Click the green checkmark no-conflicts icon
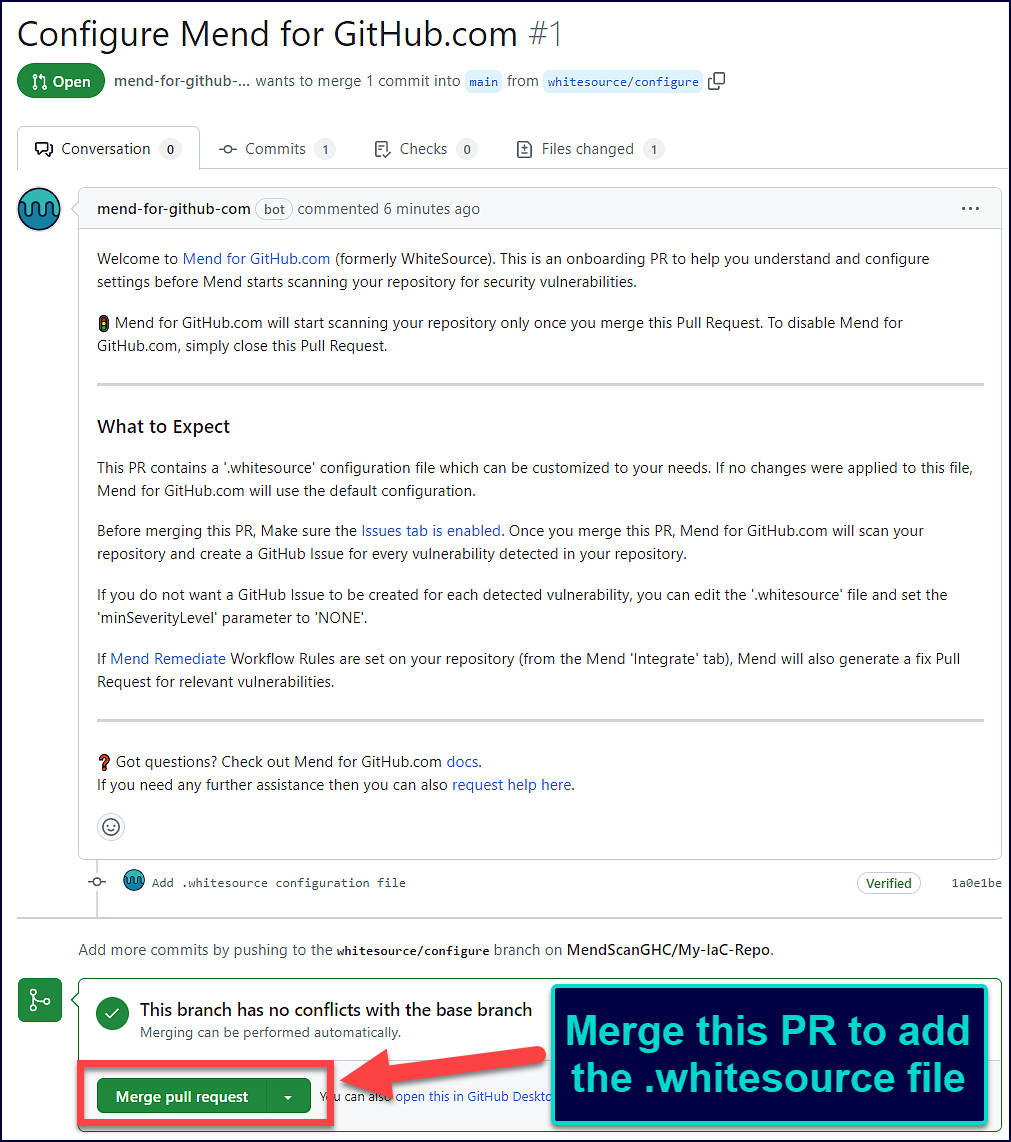The height and width of the screenshot is (1142, 1011). [x=112, y=1014]
